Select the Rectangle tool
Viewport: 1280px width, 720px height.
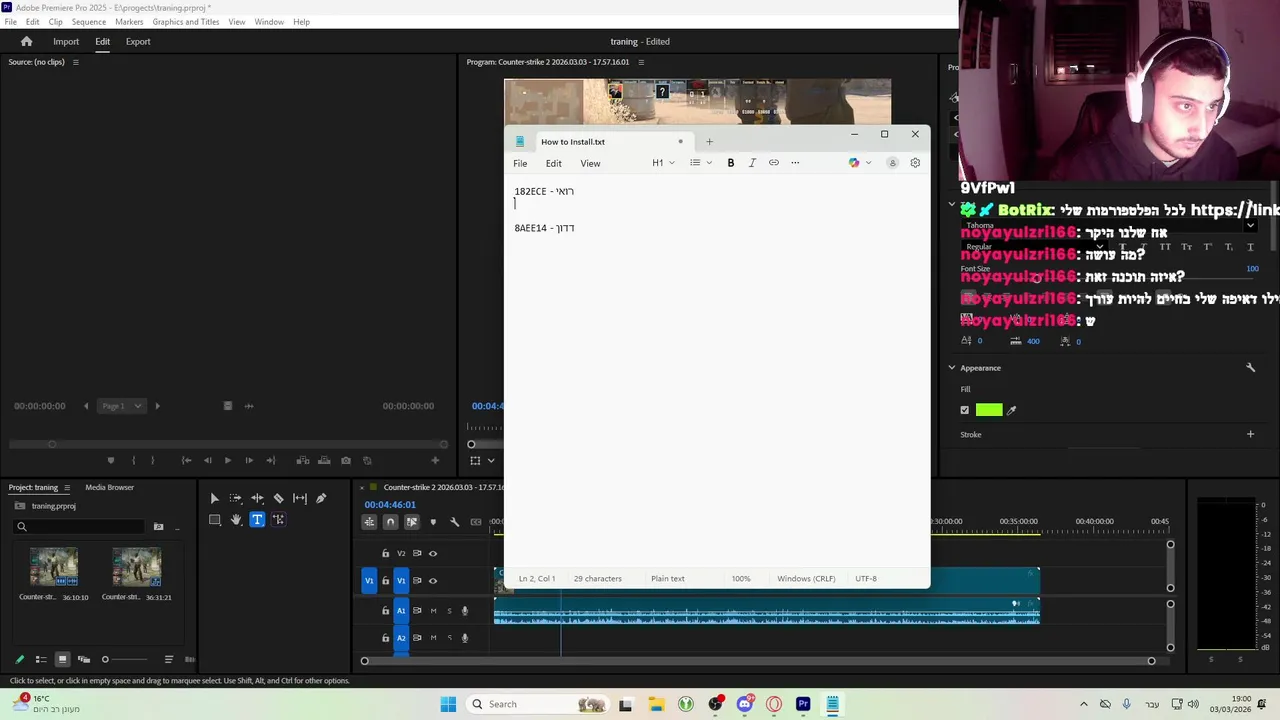coord(214,520)
